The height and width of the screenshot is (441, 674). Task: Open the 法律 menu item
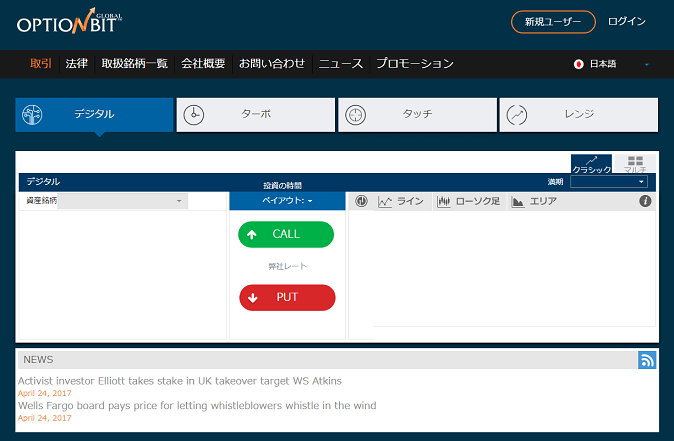pyautogui.click(x=77, y=64)
